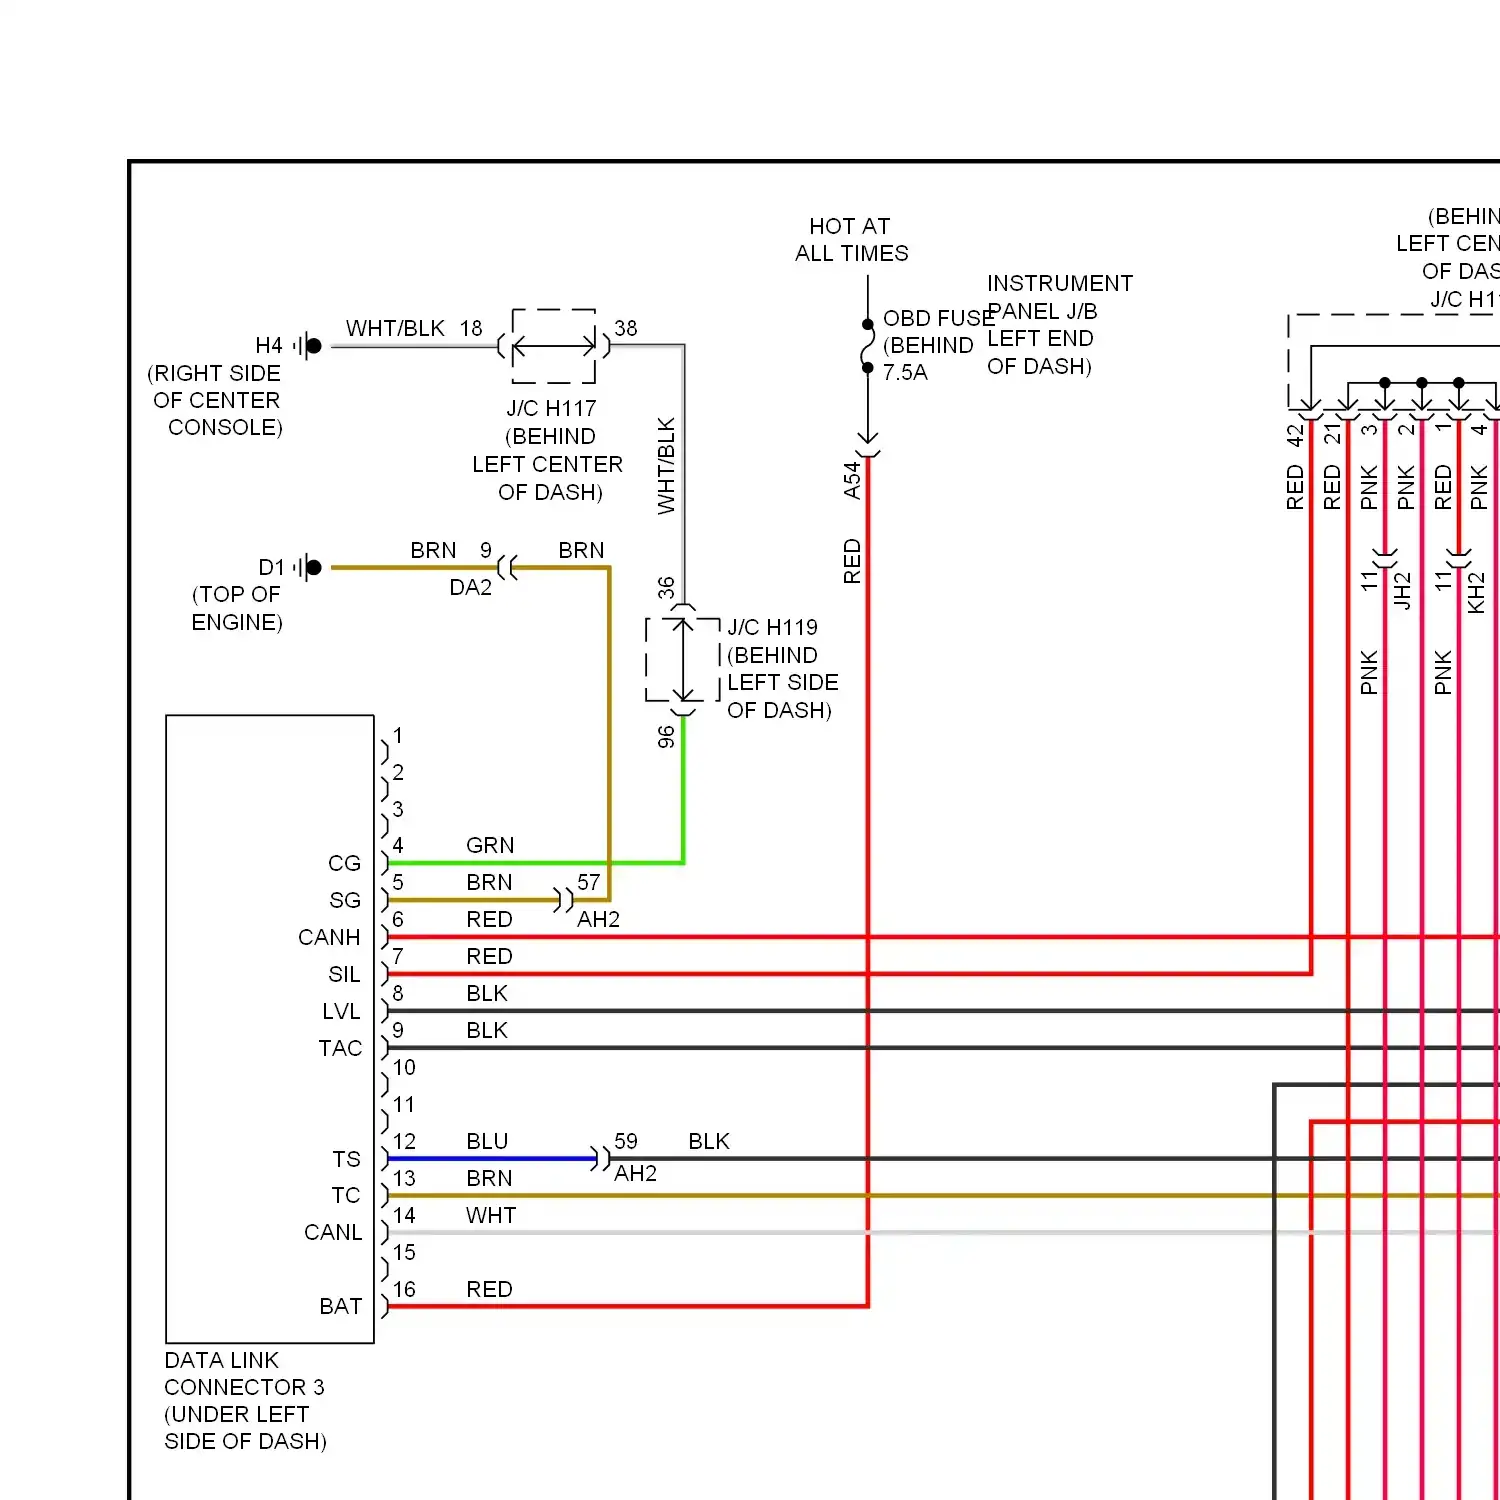Select the TAC terminal label
1500x1500 pixels.
pos(340,1048)
